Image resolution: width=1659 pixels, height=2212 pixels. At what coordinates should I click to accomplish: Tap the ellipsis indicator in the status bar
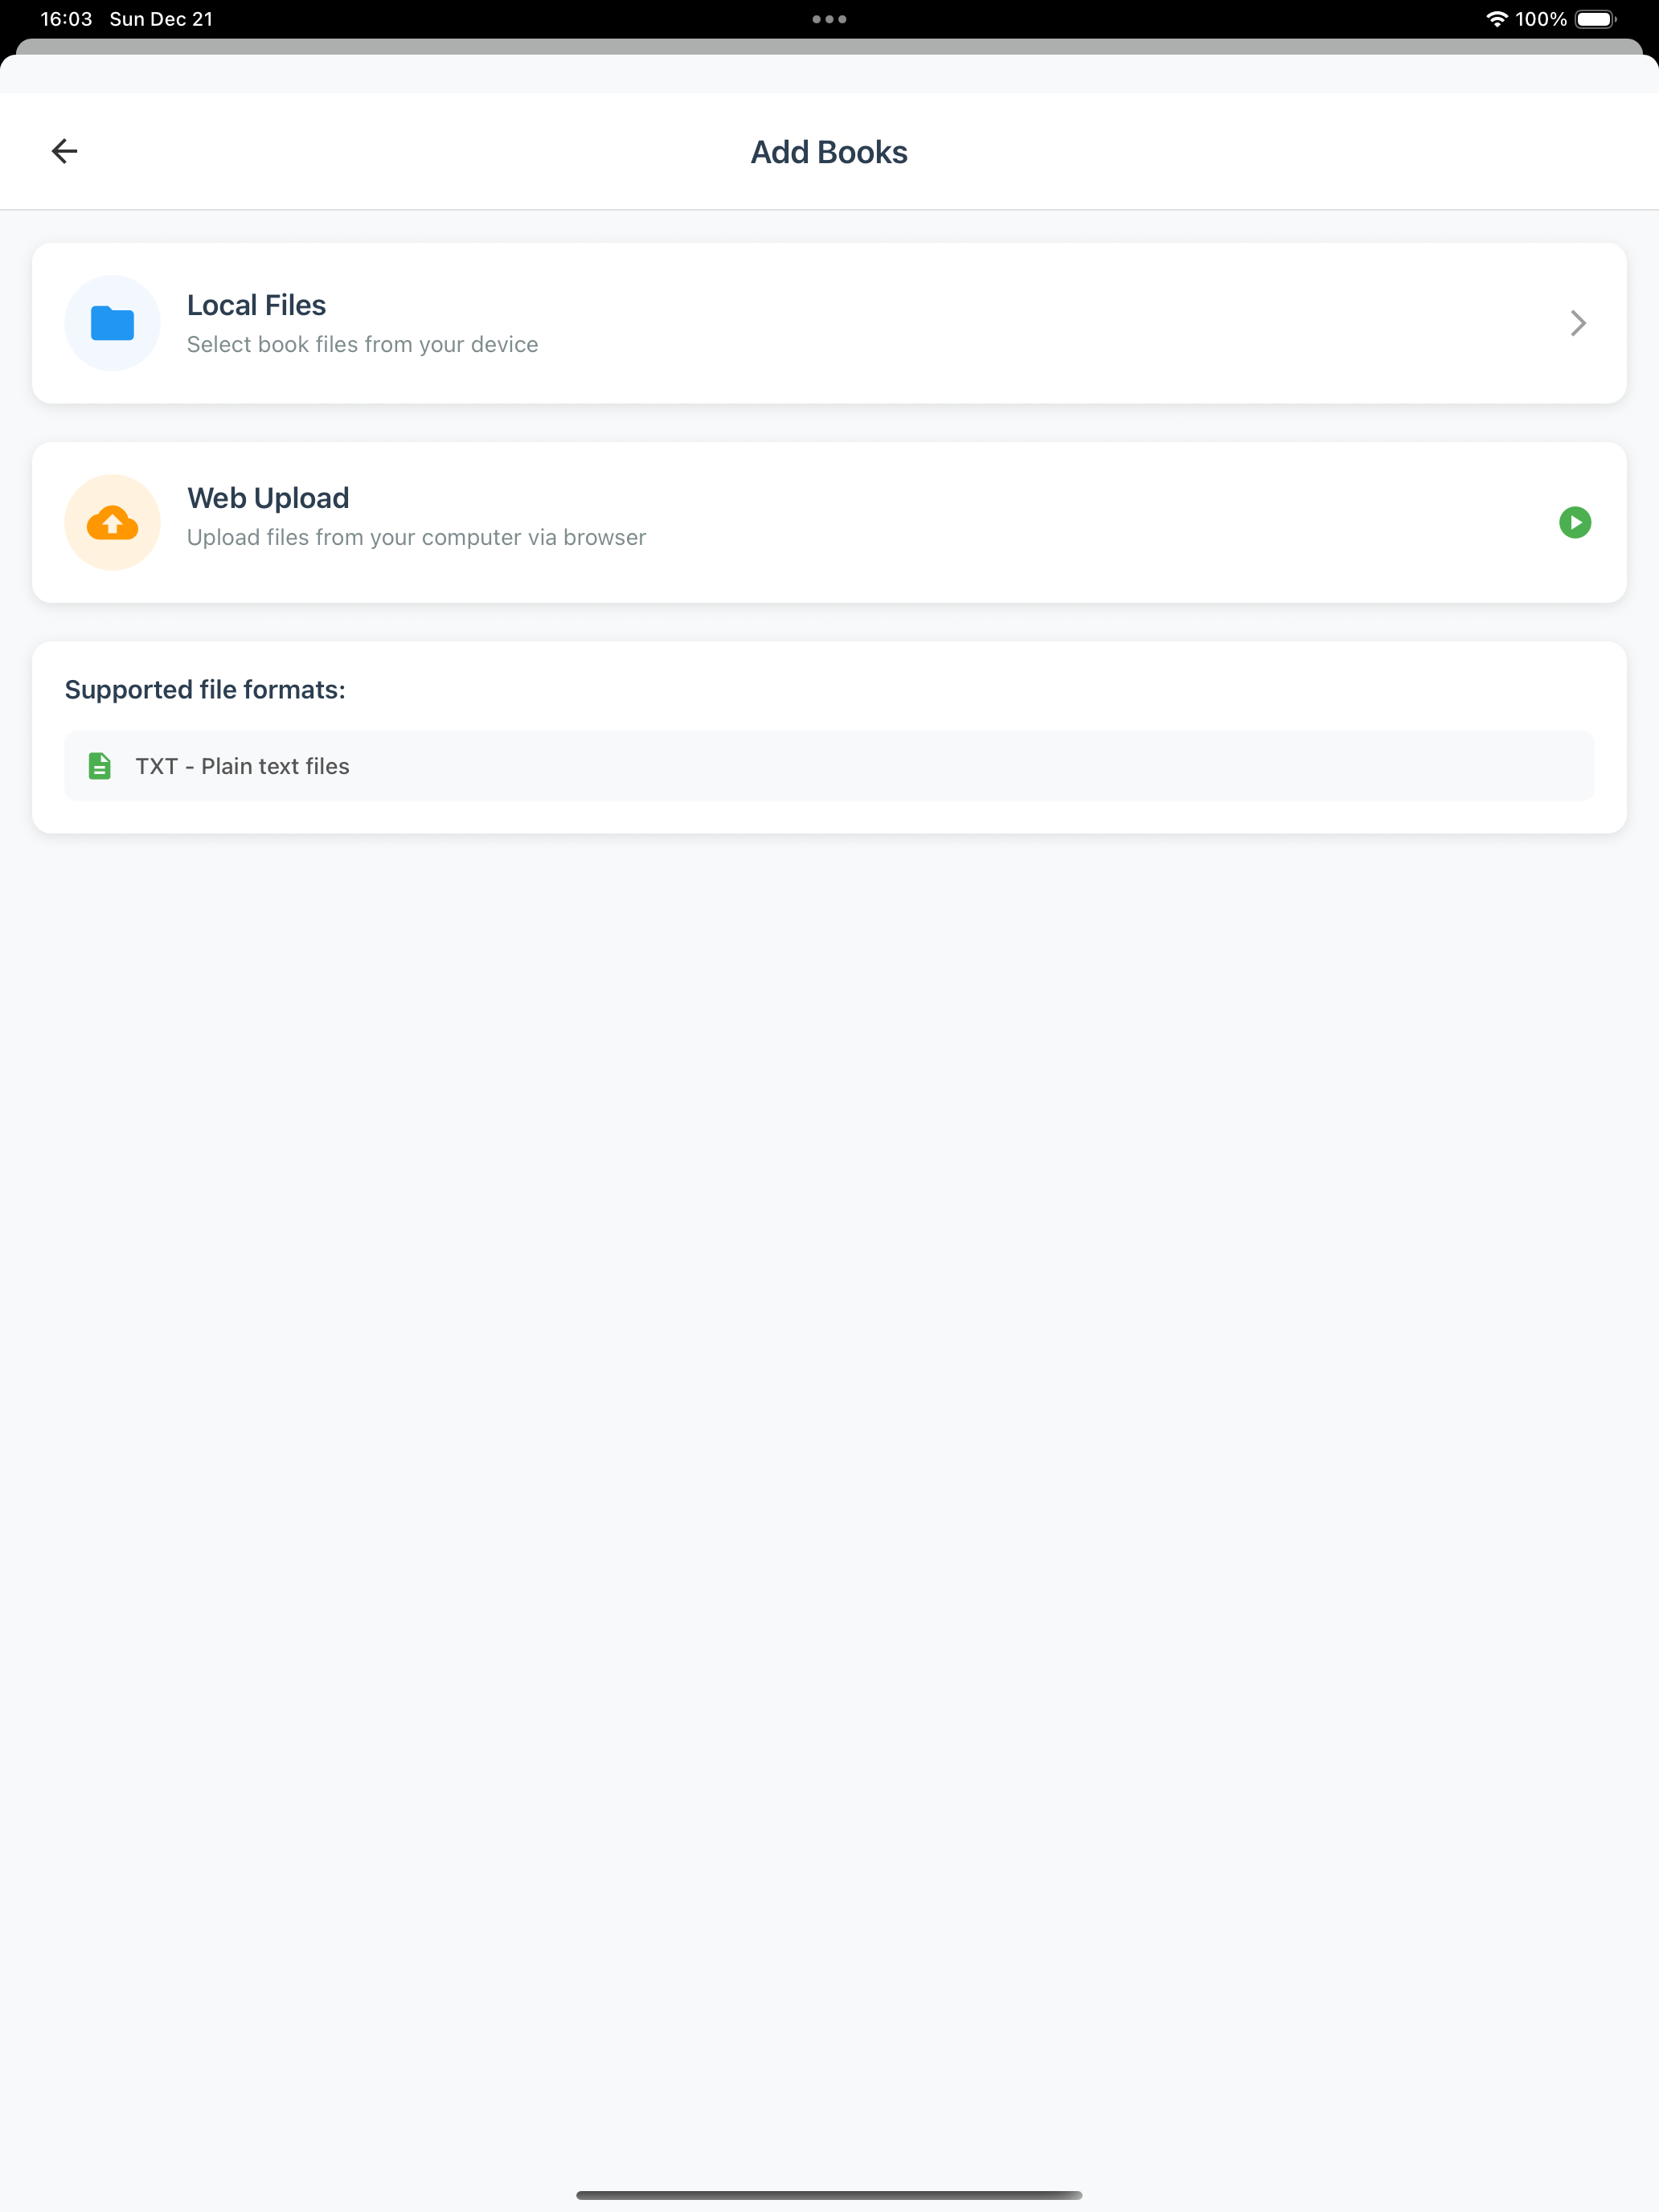coord(829,18)
